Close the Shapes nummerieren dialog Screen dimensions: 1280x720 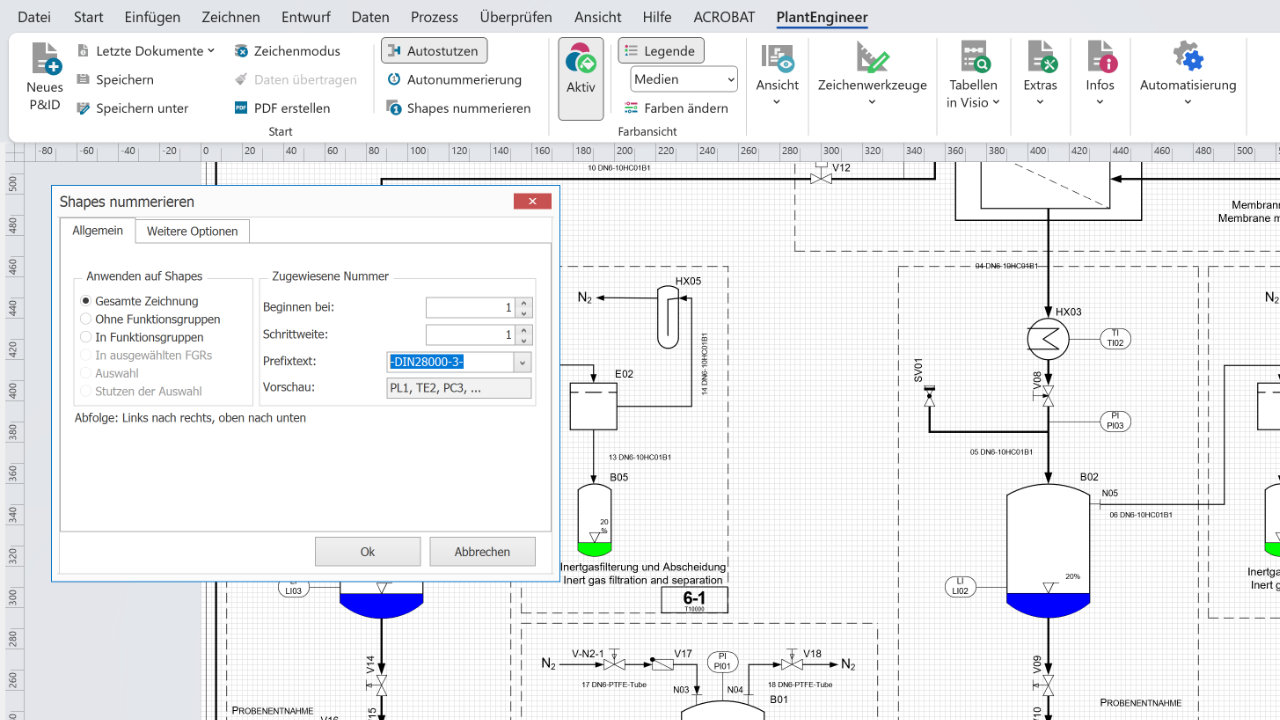[532, 201]
